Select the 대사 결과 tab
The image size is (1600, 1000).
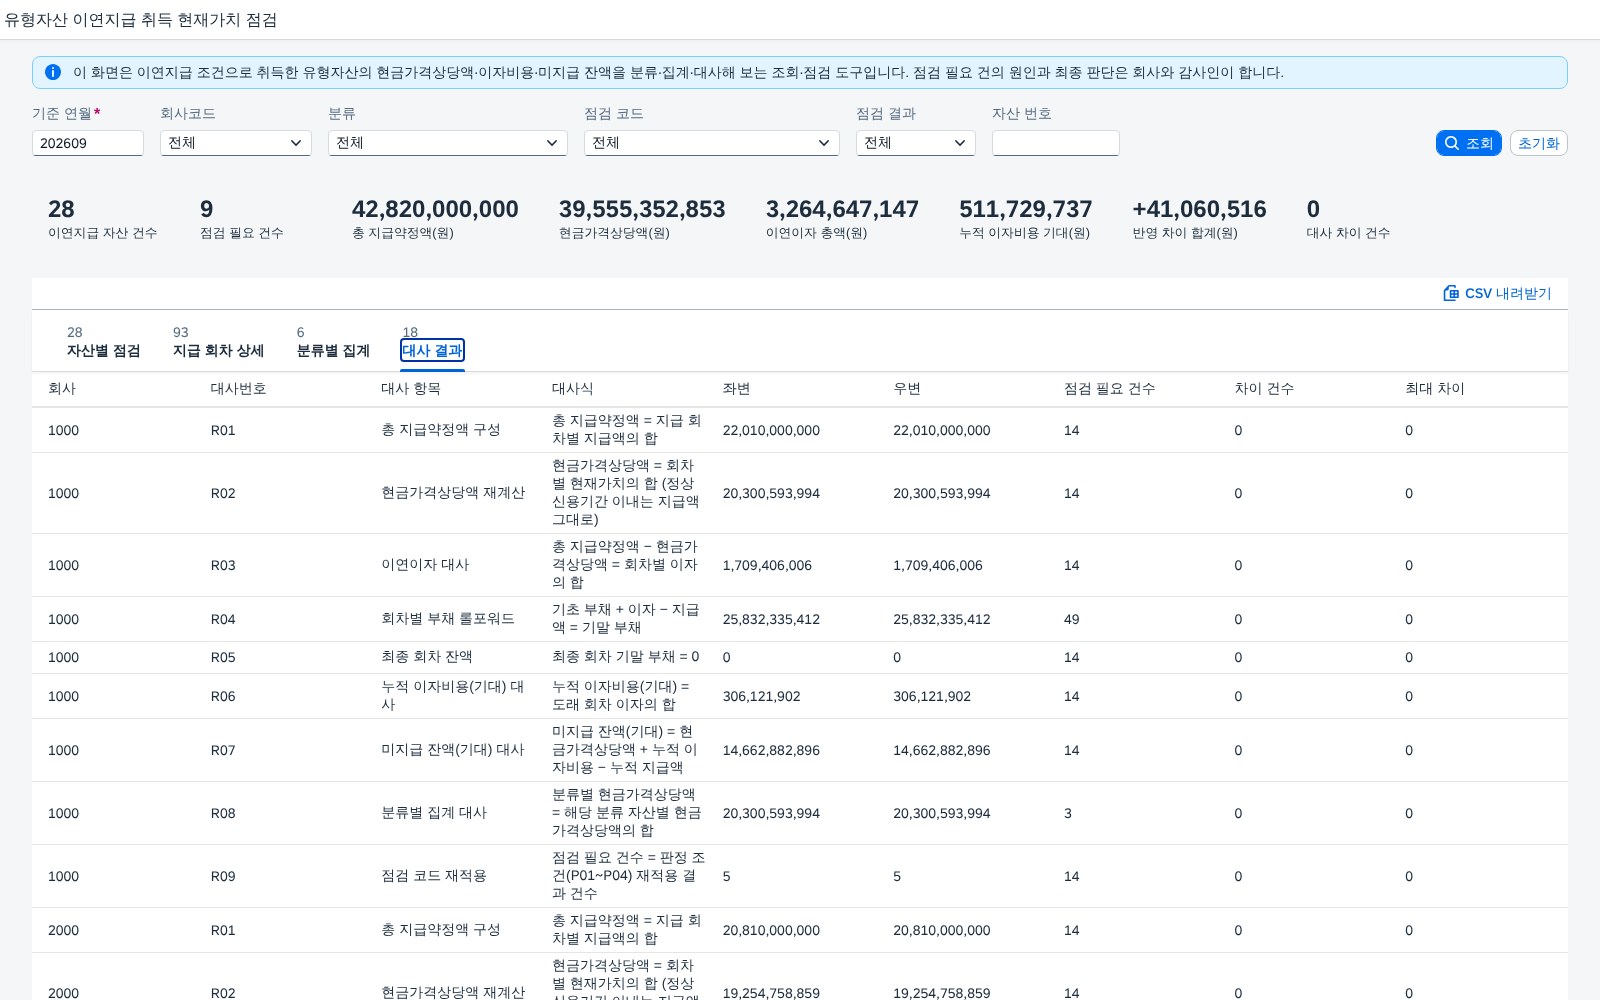[432, 351]
